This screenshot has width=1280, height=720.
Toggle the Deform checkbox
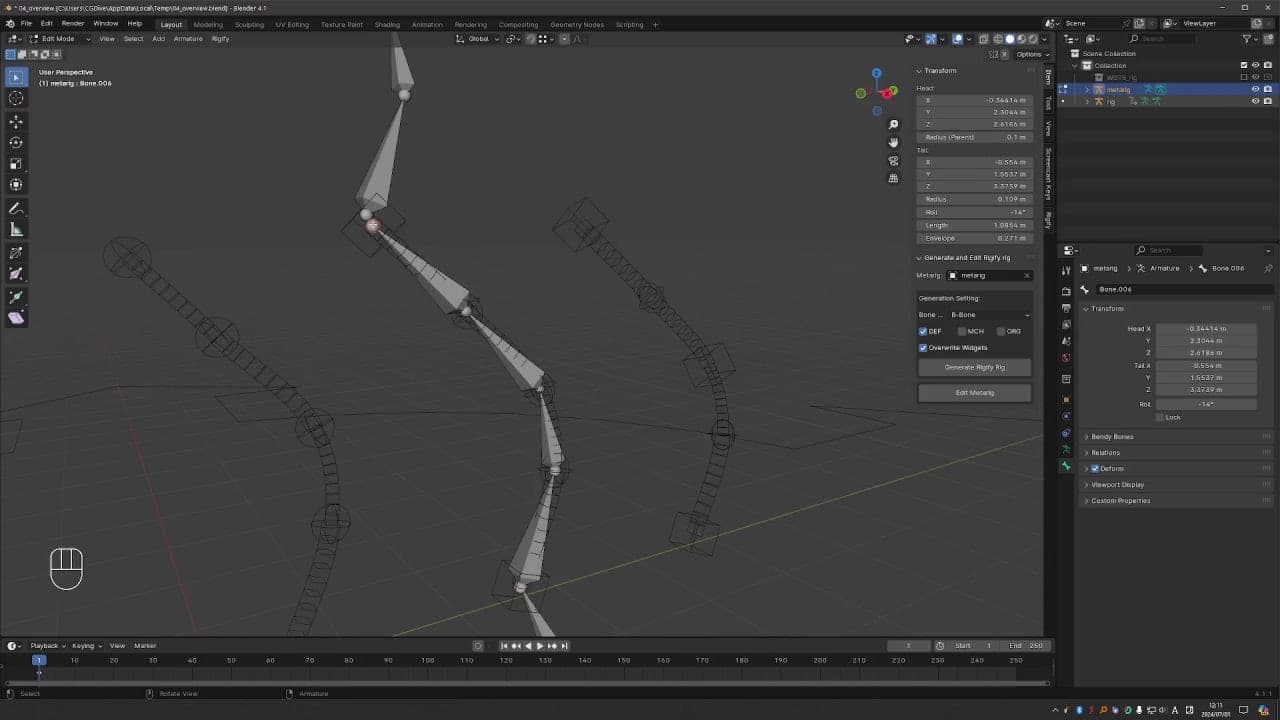(1095, 469)
